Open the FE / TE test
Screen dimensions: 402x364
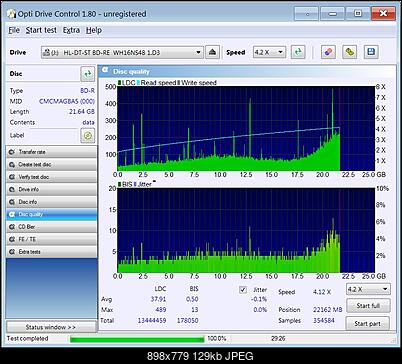[x=51, y=239]
